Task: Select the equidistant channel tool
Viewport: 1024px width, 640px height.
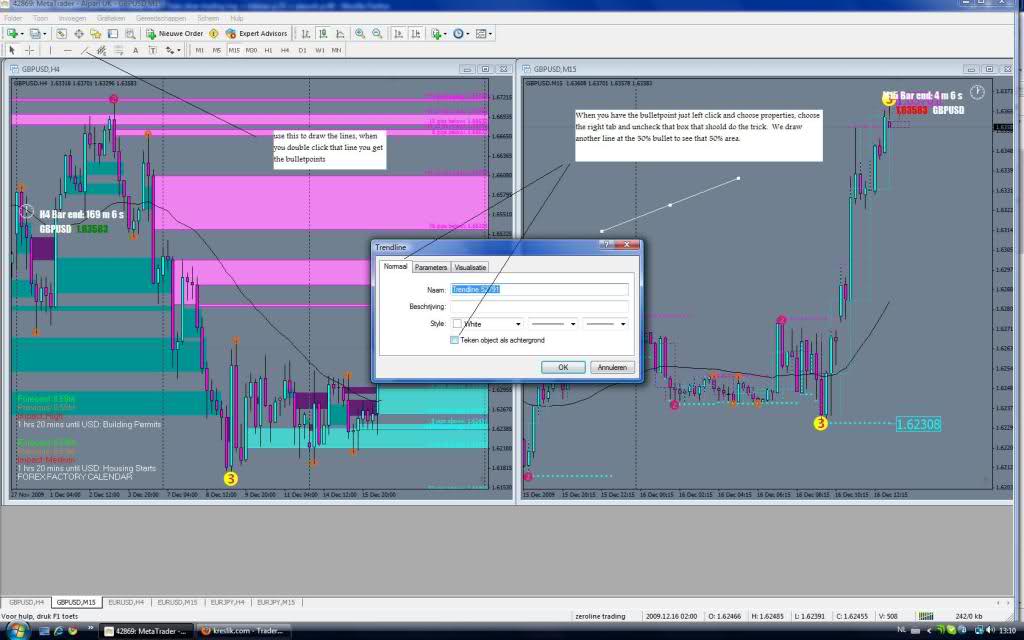Action: pos(101,50)
